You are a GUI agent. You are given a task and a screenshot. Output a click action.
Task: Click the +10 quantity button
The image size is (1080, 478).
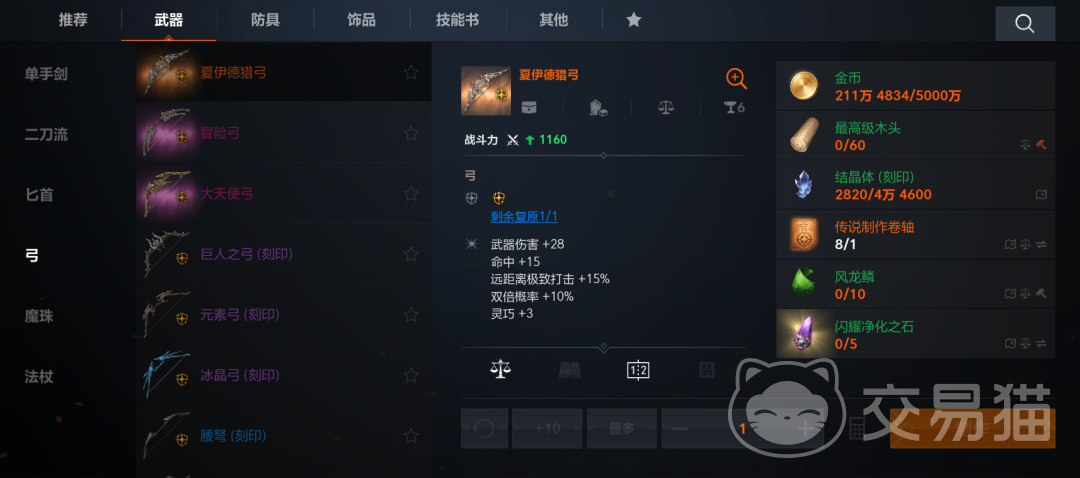click(547, 428)
